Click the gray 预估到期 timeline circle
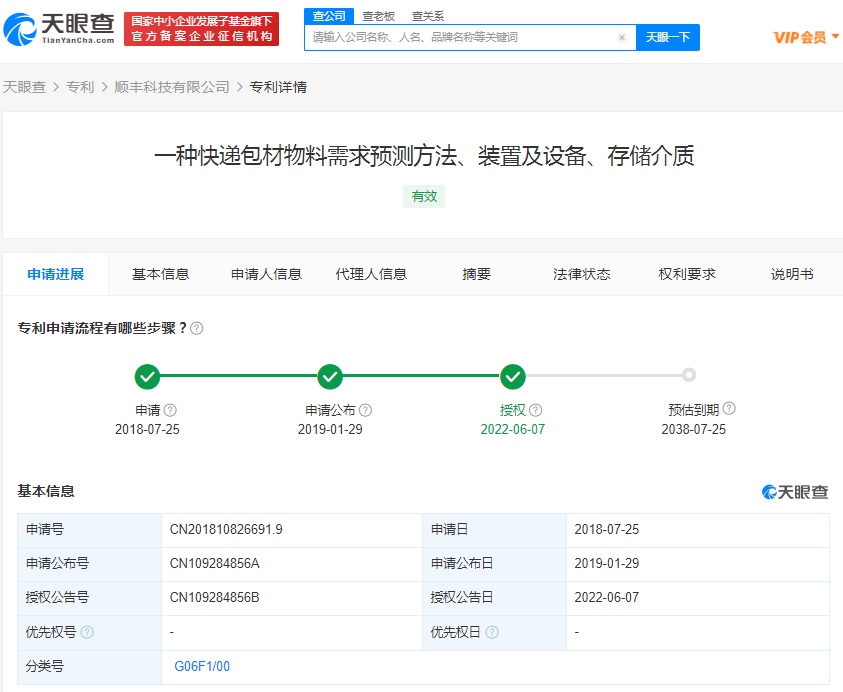This screenshot has width=843, height=692. (x=689, y=375)
